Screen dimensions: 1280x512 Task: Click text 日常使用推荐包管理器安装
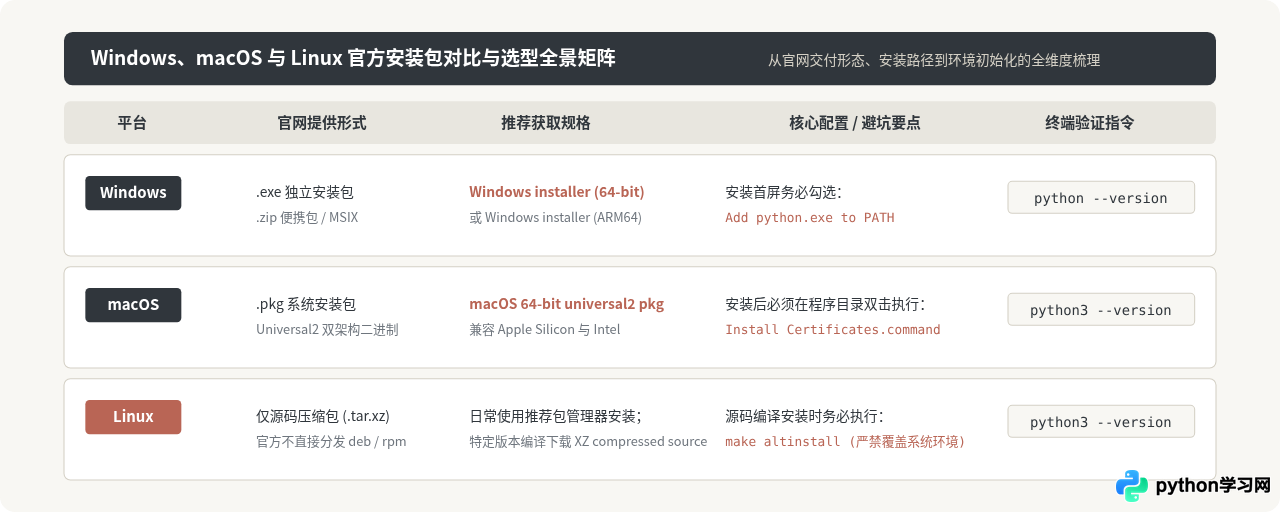pyautogui.click(x=556, y=416)
